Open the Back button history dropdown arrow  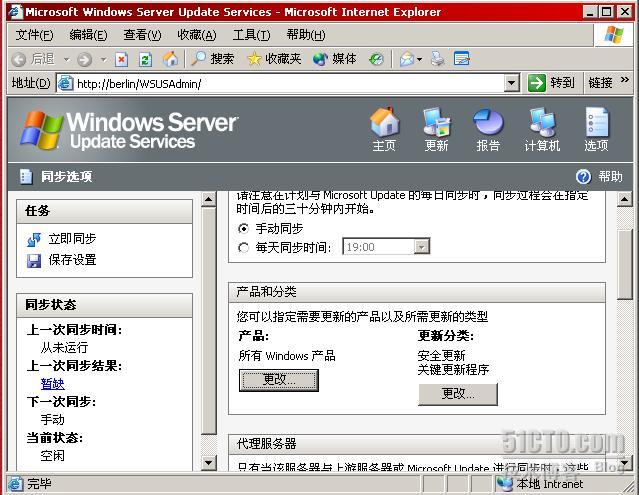(x=66, y=60)
